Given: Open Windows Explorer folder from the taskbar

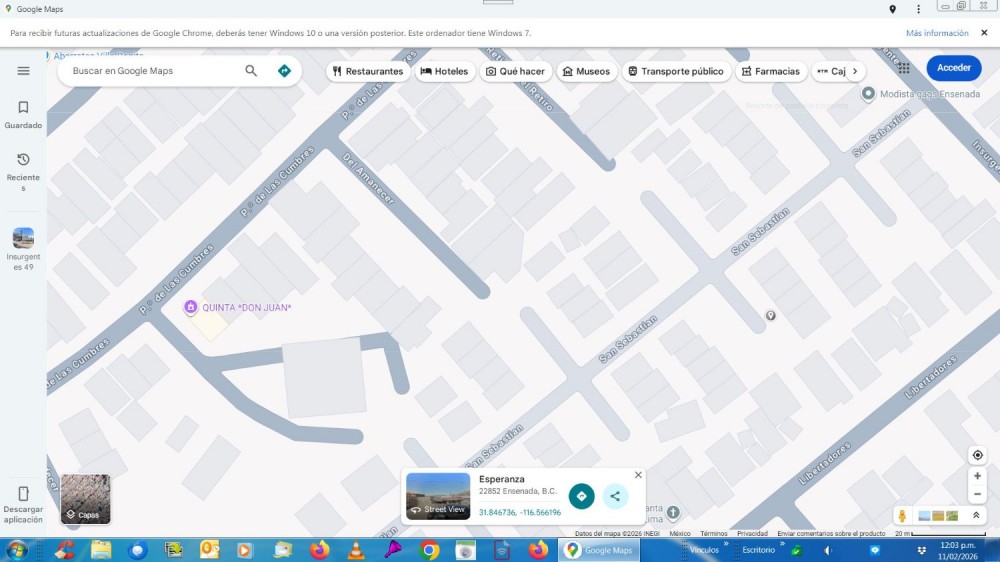Looking at the screenshot, I should click(x=101, y=550).
